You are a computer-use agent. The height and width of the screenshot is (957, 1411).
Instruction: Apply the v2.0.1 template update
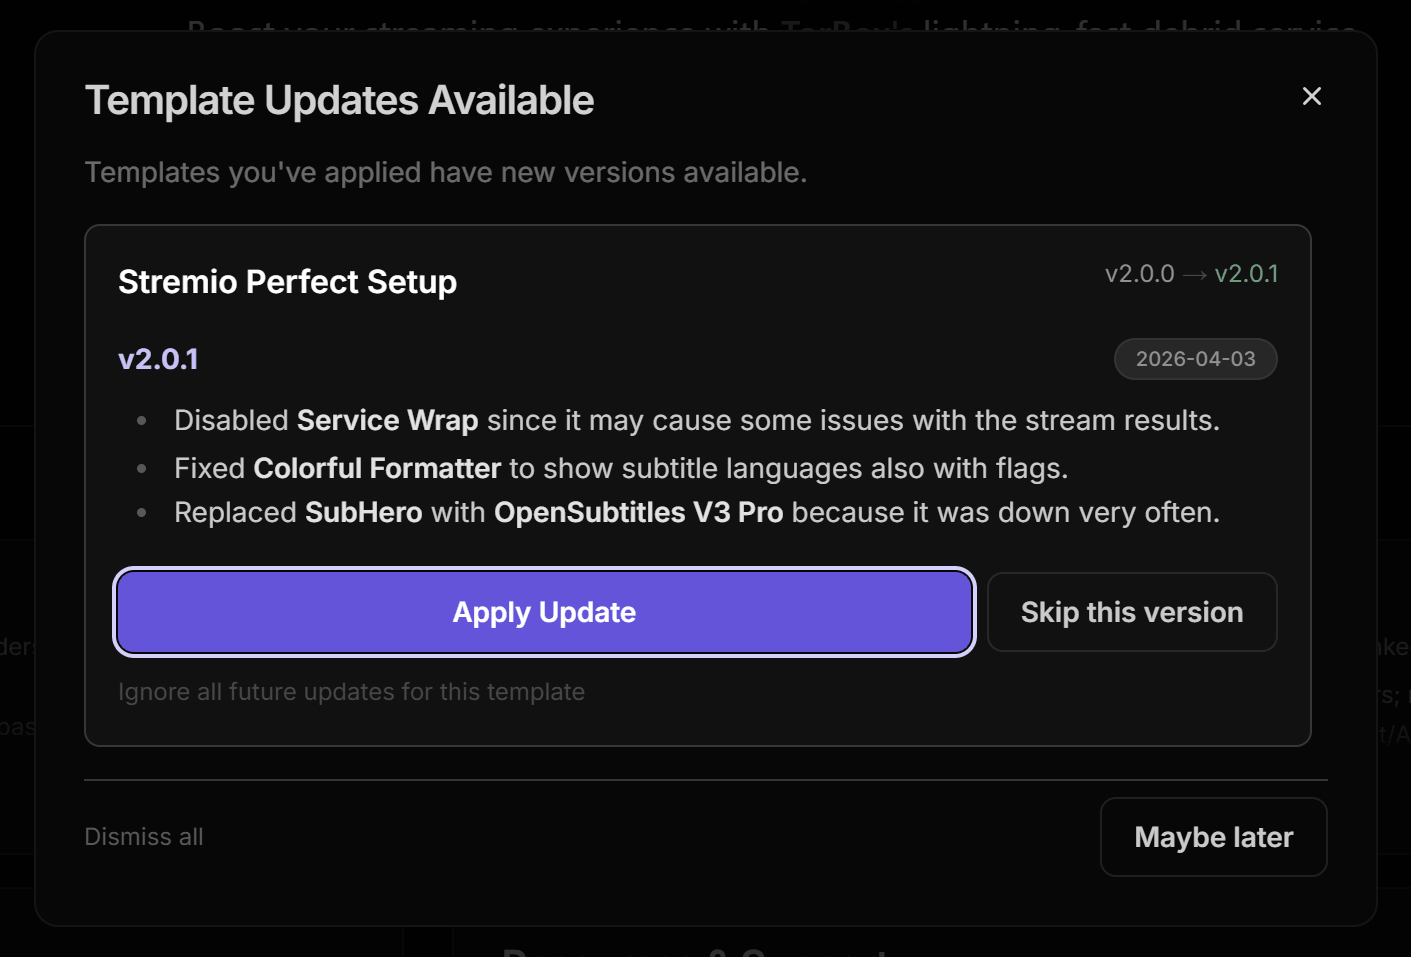[544, 612]
